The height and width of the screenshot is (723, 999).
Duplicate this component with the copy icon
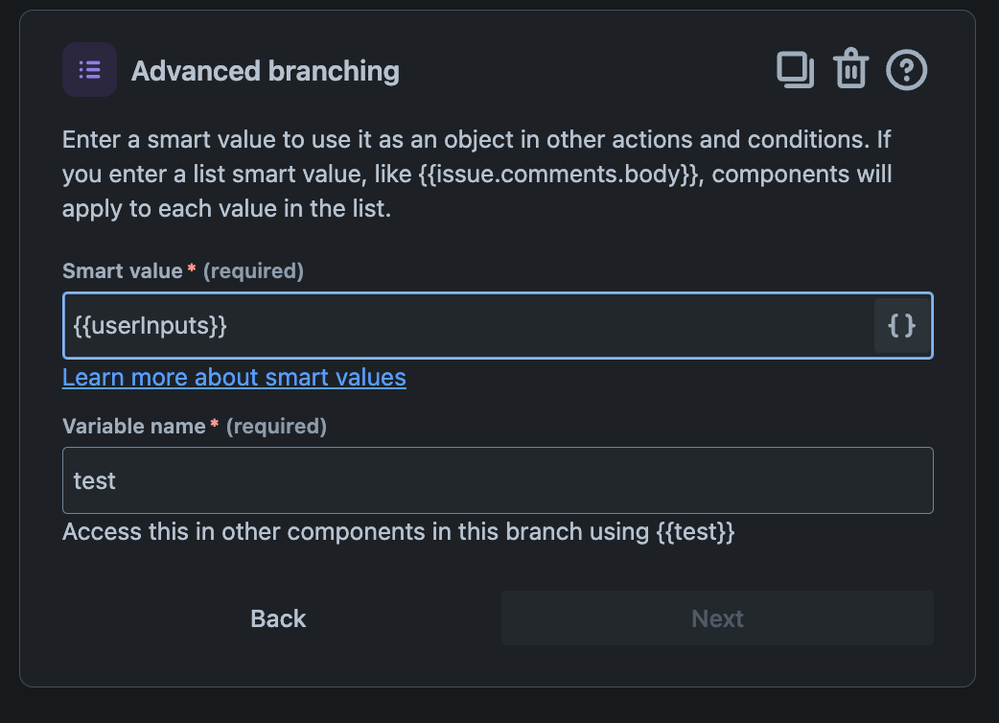point(795,70)
